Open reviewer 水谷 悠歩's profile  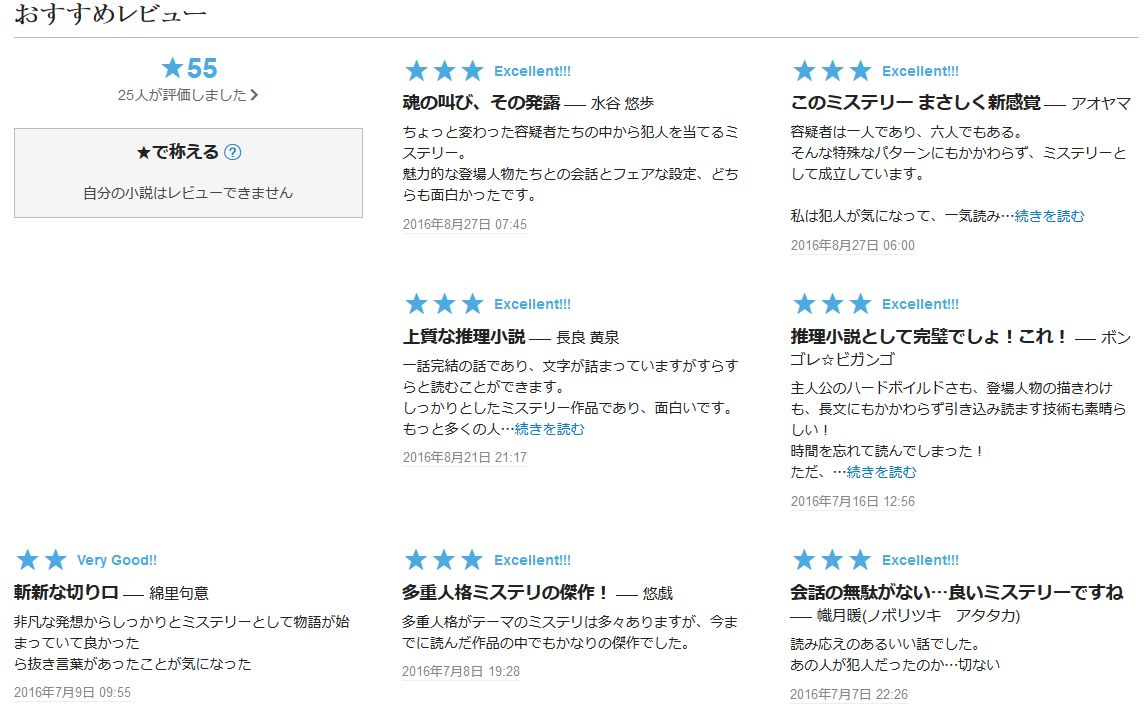click(622, 103)
